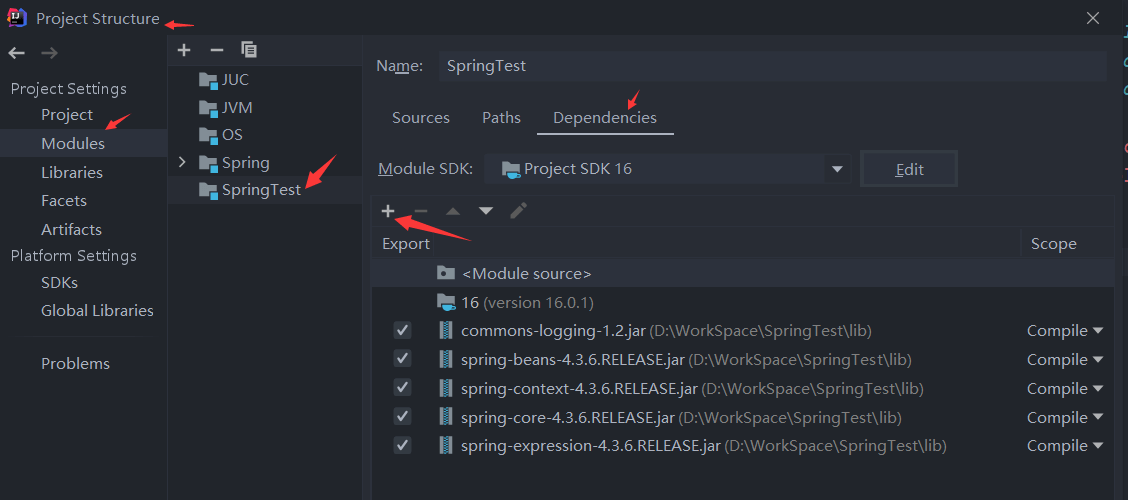Uncheck export for spring-context-4.3.6.RELEASE.jar
Viewport: 1128px width, 500px height.
pyautogui.click(x=402, y=388)
